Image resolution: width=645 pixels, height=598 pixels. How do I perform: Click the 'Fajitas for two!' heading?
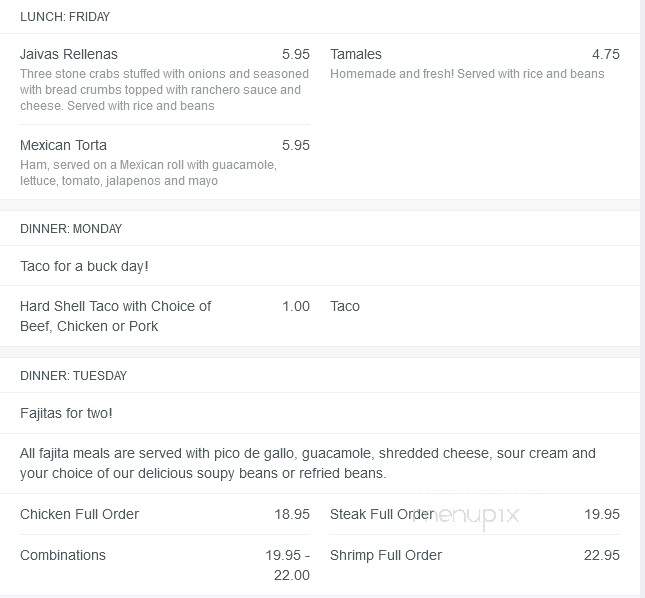coord(66,413)
